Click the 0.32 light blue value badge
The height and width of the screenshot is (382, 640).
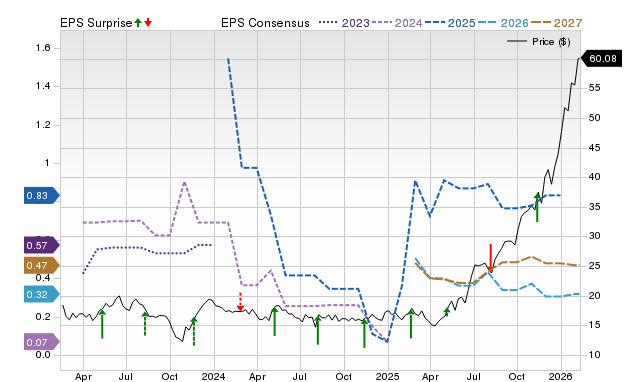pos(42,295)
